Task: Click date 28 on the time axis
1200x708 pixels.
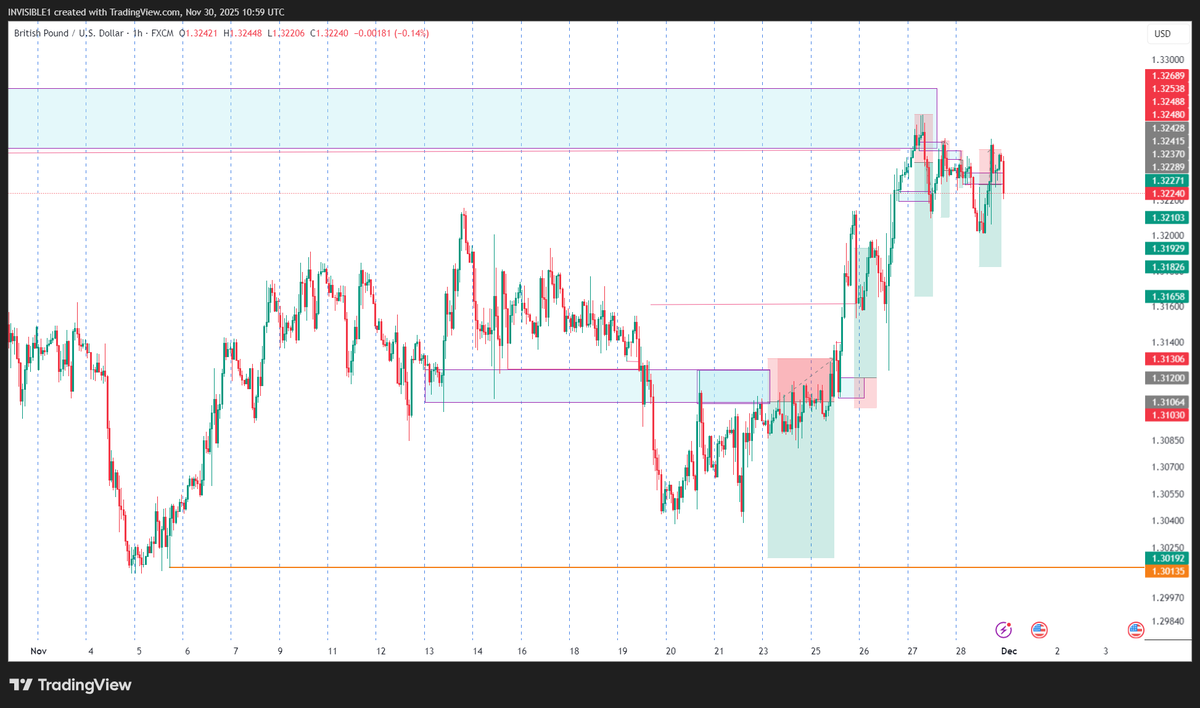Action: click(960, 651)
